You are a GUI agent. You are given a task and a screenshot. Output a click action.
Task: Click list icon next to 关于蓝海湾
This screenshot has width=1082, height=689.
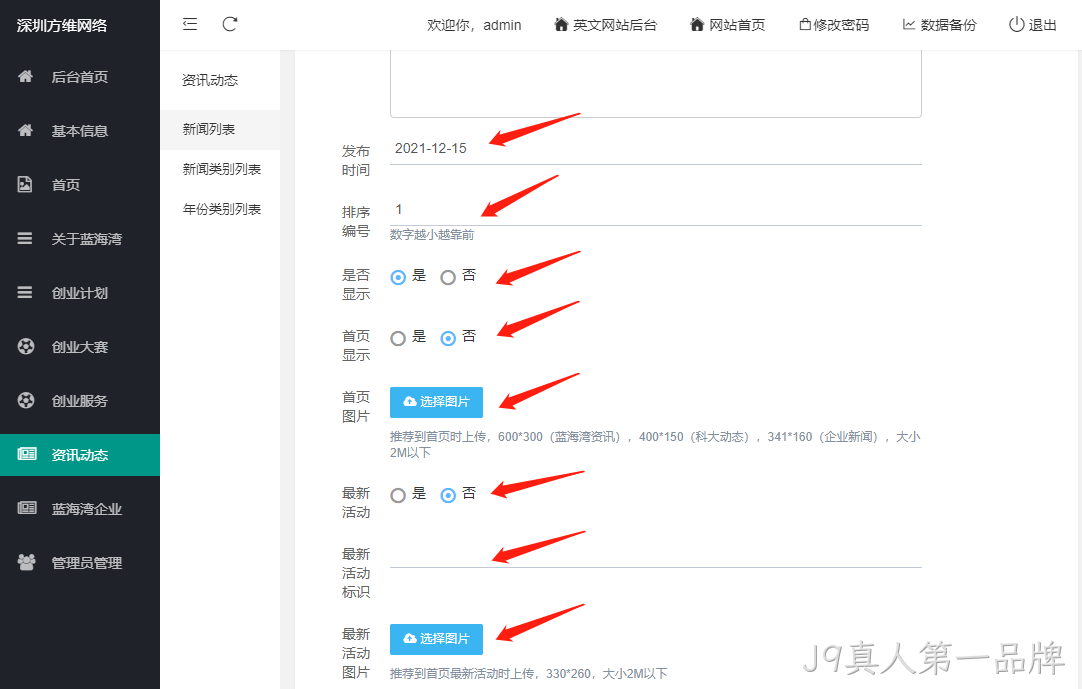pyautogui.click(x=25, y=238)
